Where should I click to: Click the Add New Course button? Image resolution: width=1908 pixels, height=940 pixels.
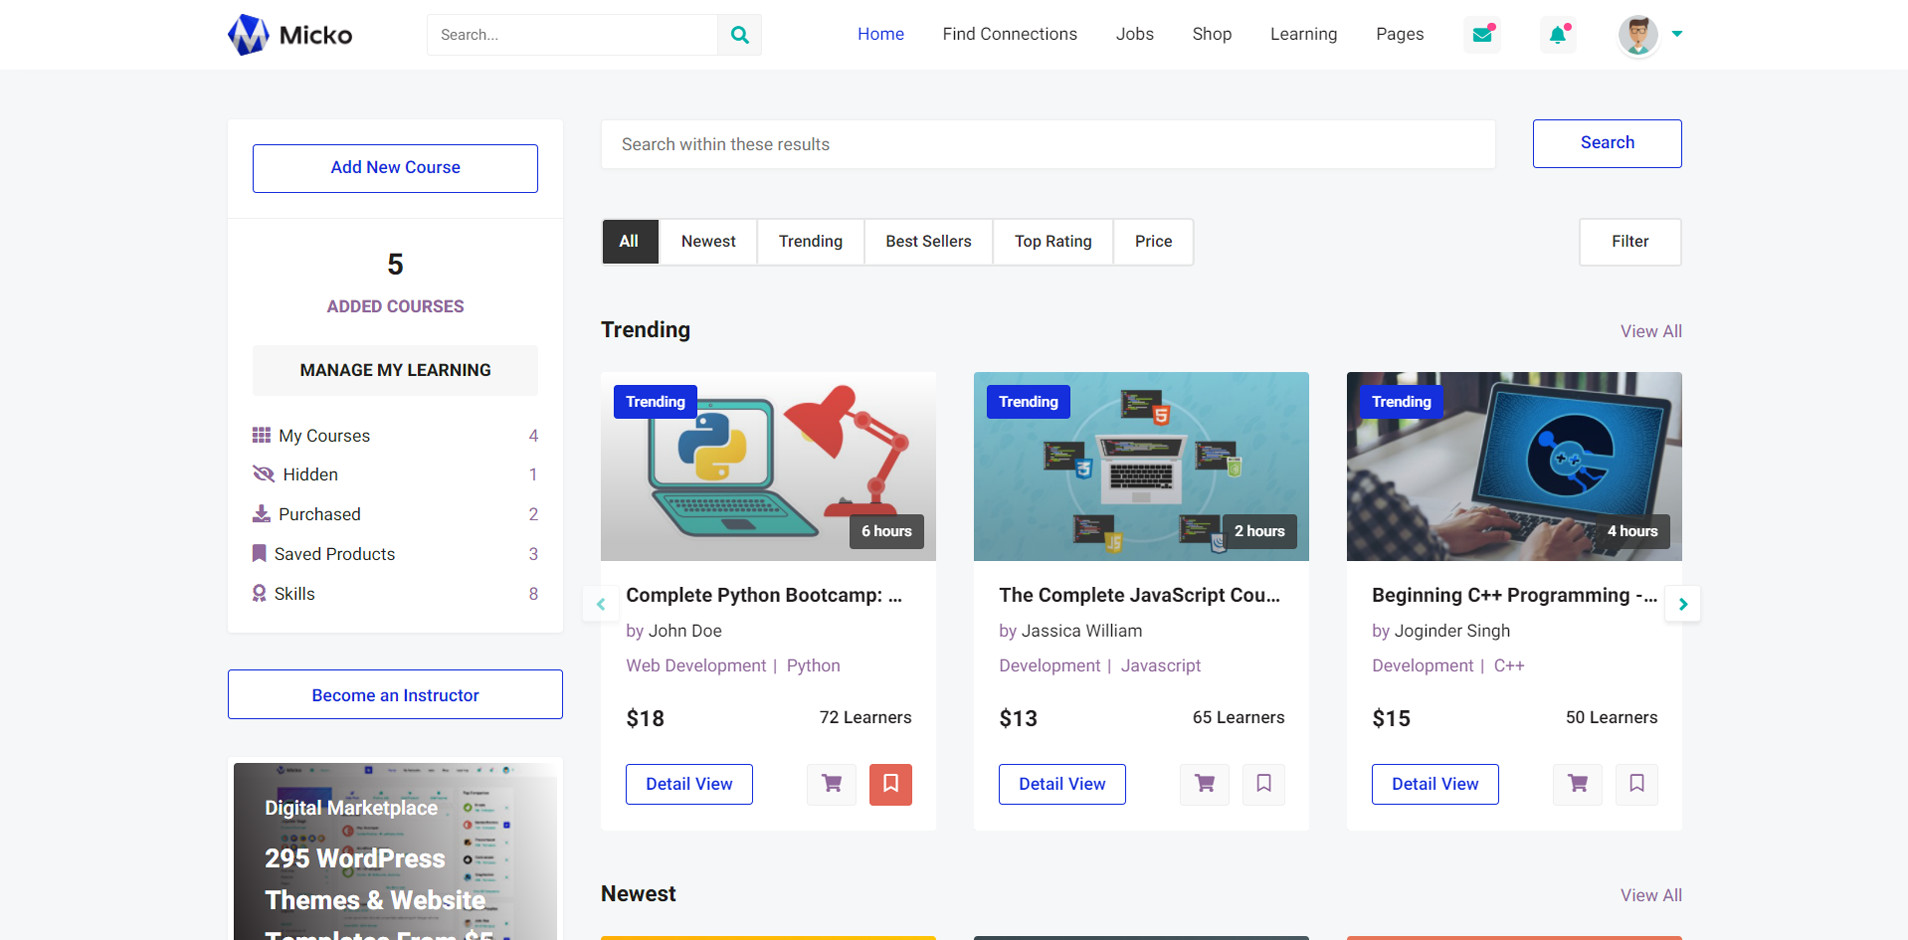tap(395, 168)
